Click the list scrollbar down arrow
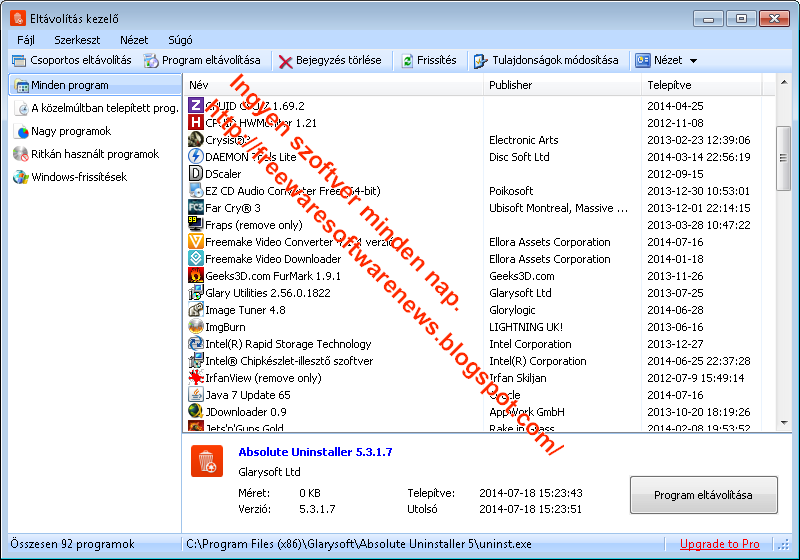The image size is (800, 560). pos(784,423)
